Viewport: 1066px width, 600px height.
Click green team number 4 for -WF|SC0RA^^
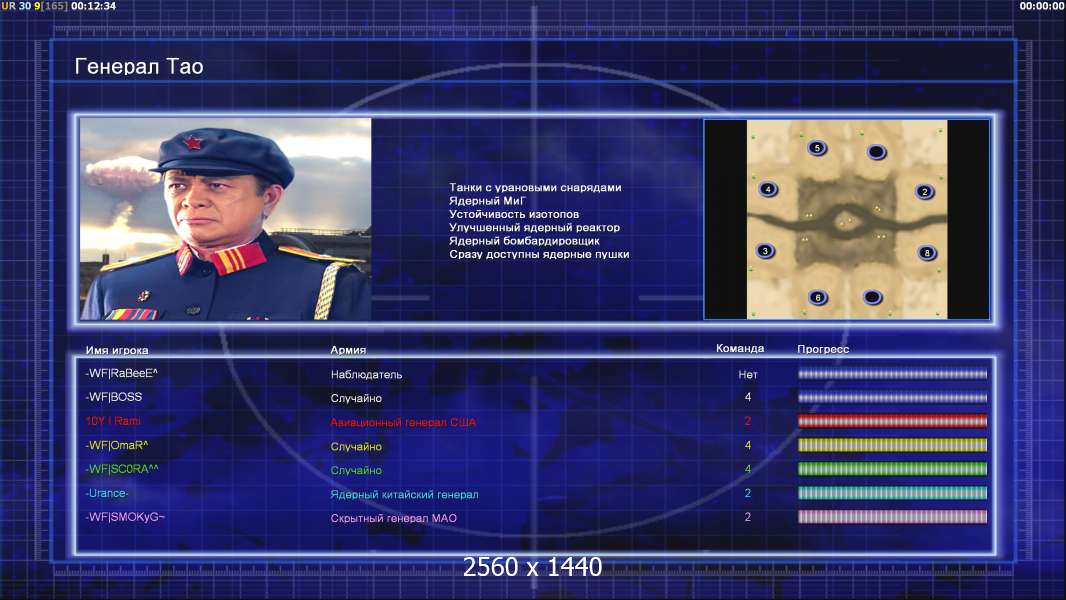748,469
